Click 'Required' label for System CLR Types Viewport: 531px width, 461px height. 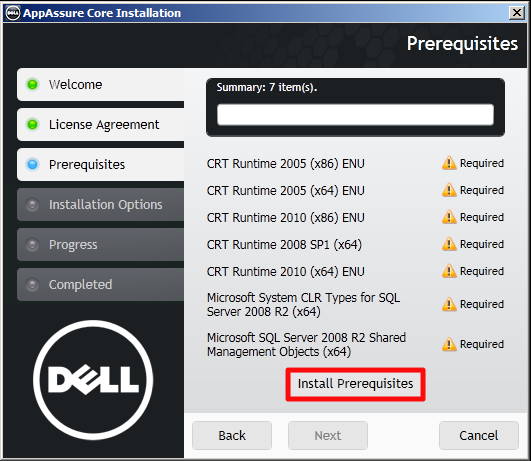pyautogui.click(x=482, y=304)
